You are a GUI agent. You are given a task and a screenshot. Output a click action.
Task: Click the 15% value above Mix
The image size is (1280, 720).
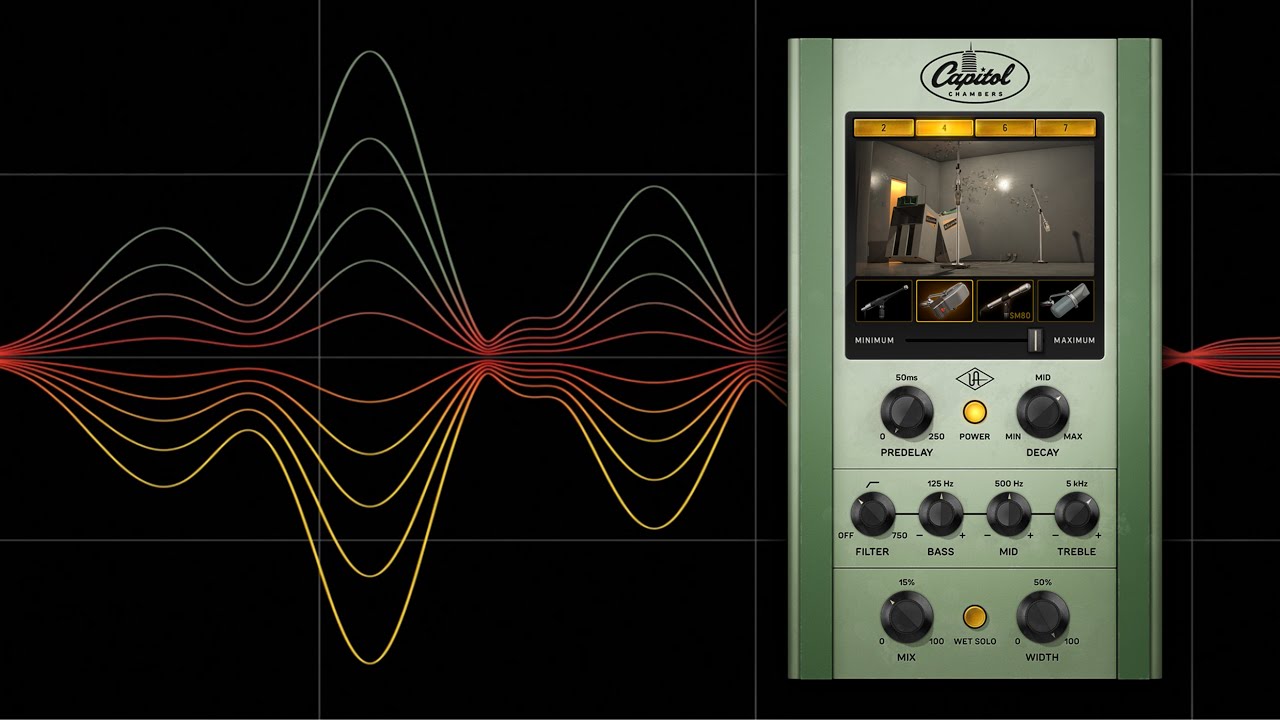(x=907, y=582)
